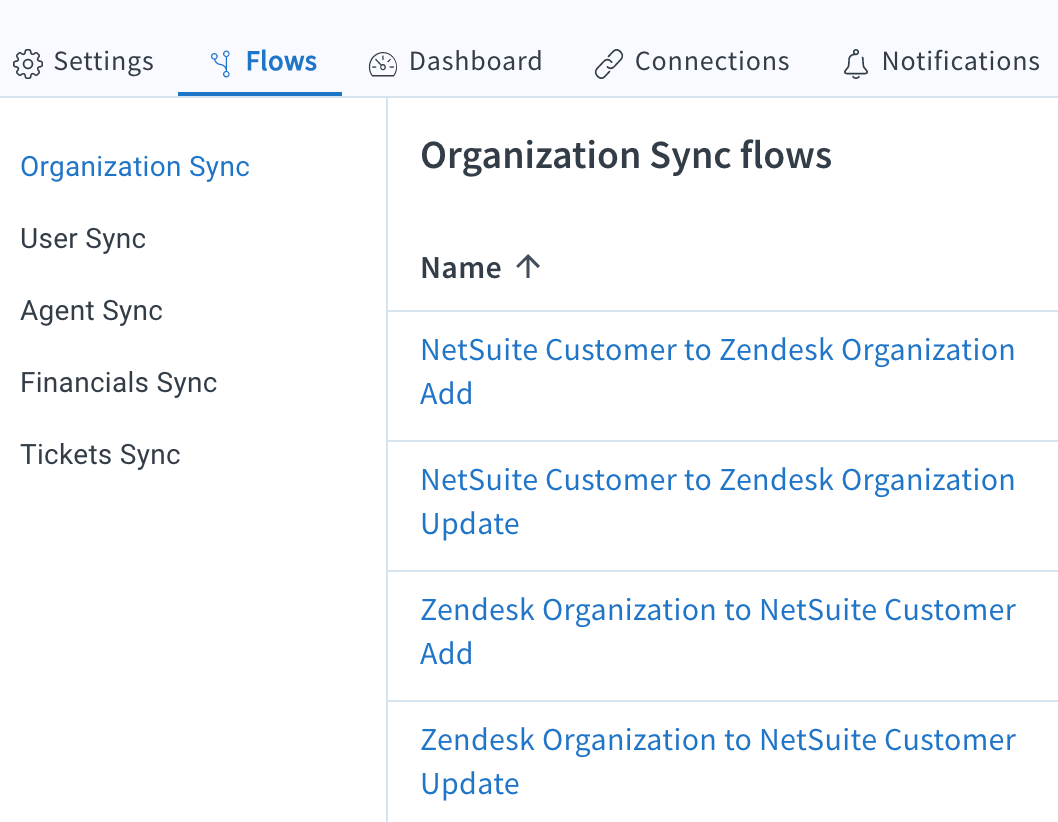This screenshot has width=1058, height=822.
Task: Open NetSuite Customer to Zendesk Organization Add flow
Action: click(x=718, y=371)
